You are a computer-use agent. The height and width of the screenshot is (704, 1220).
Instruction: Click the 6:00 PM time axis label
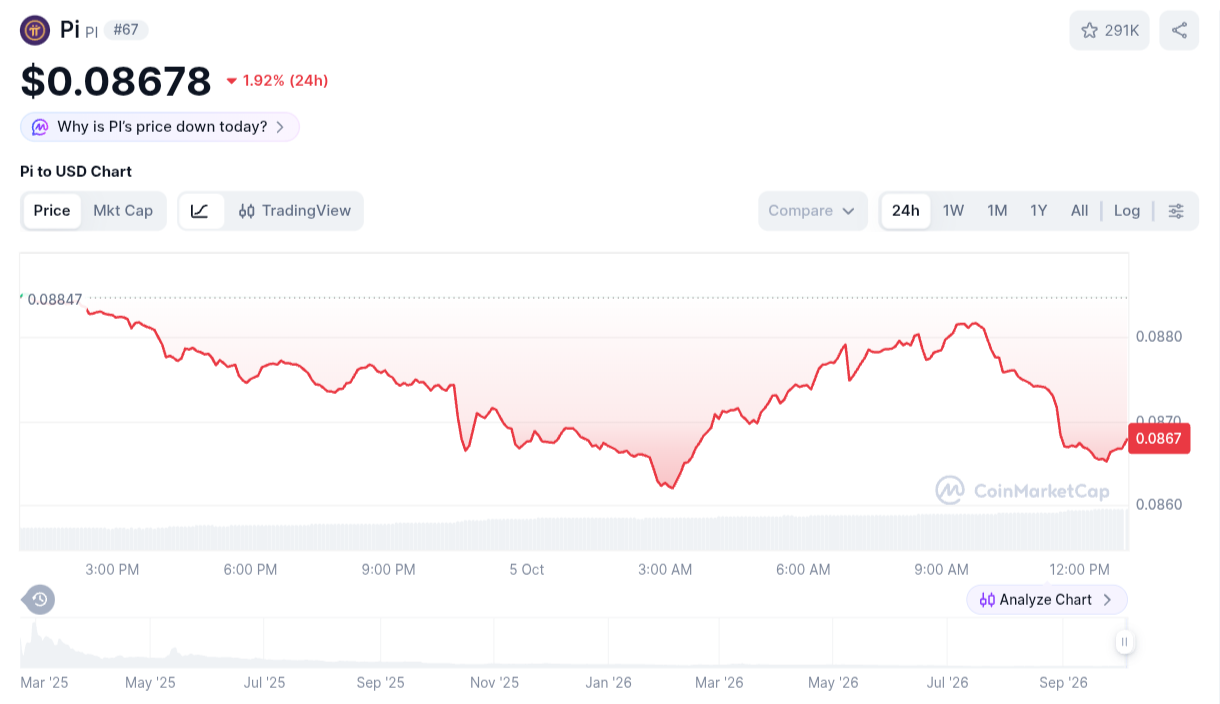click(250, 570)
